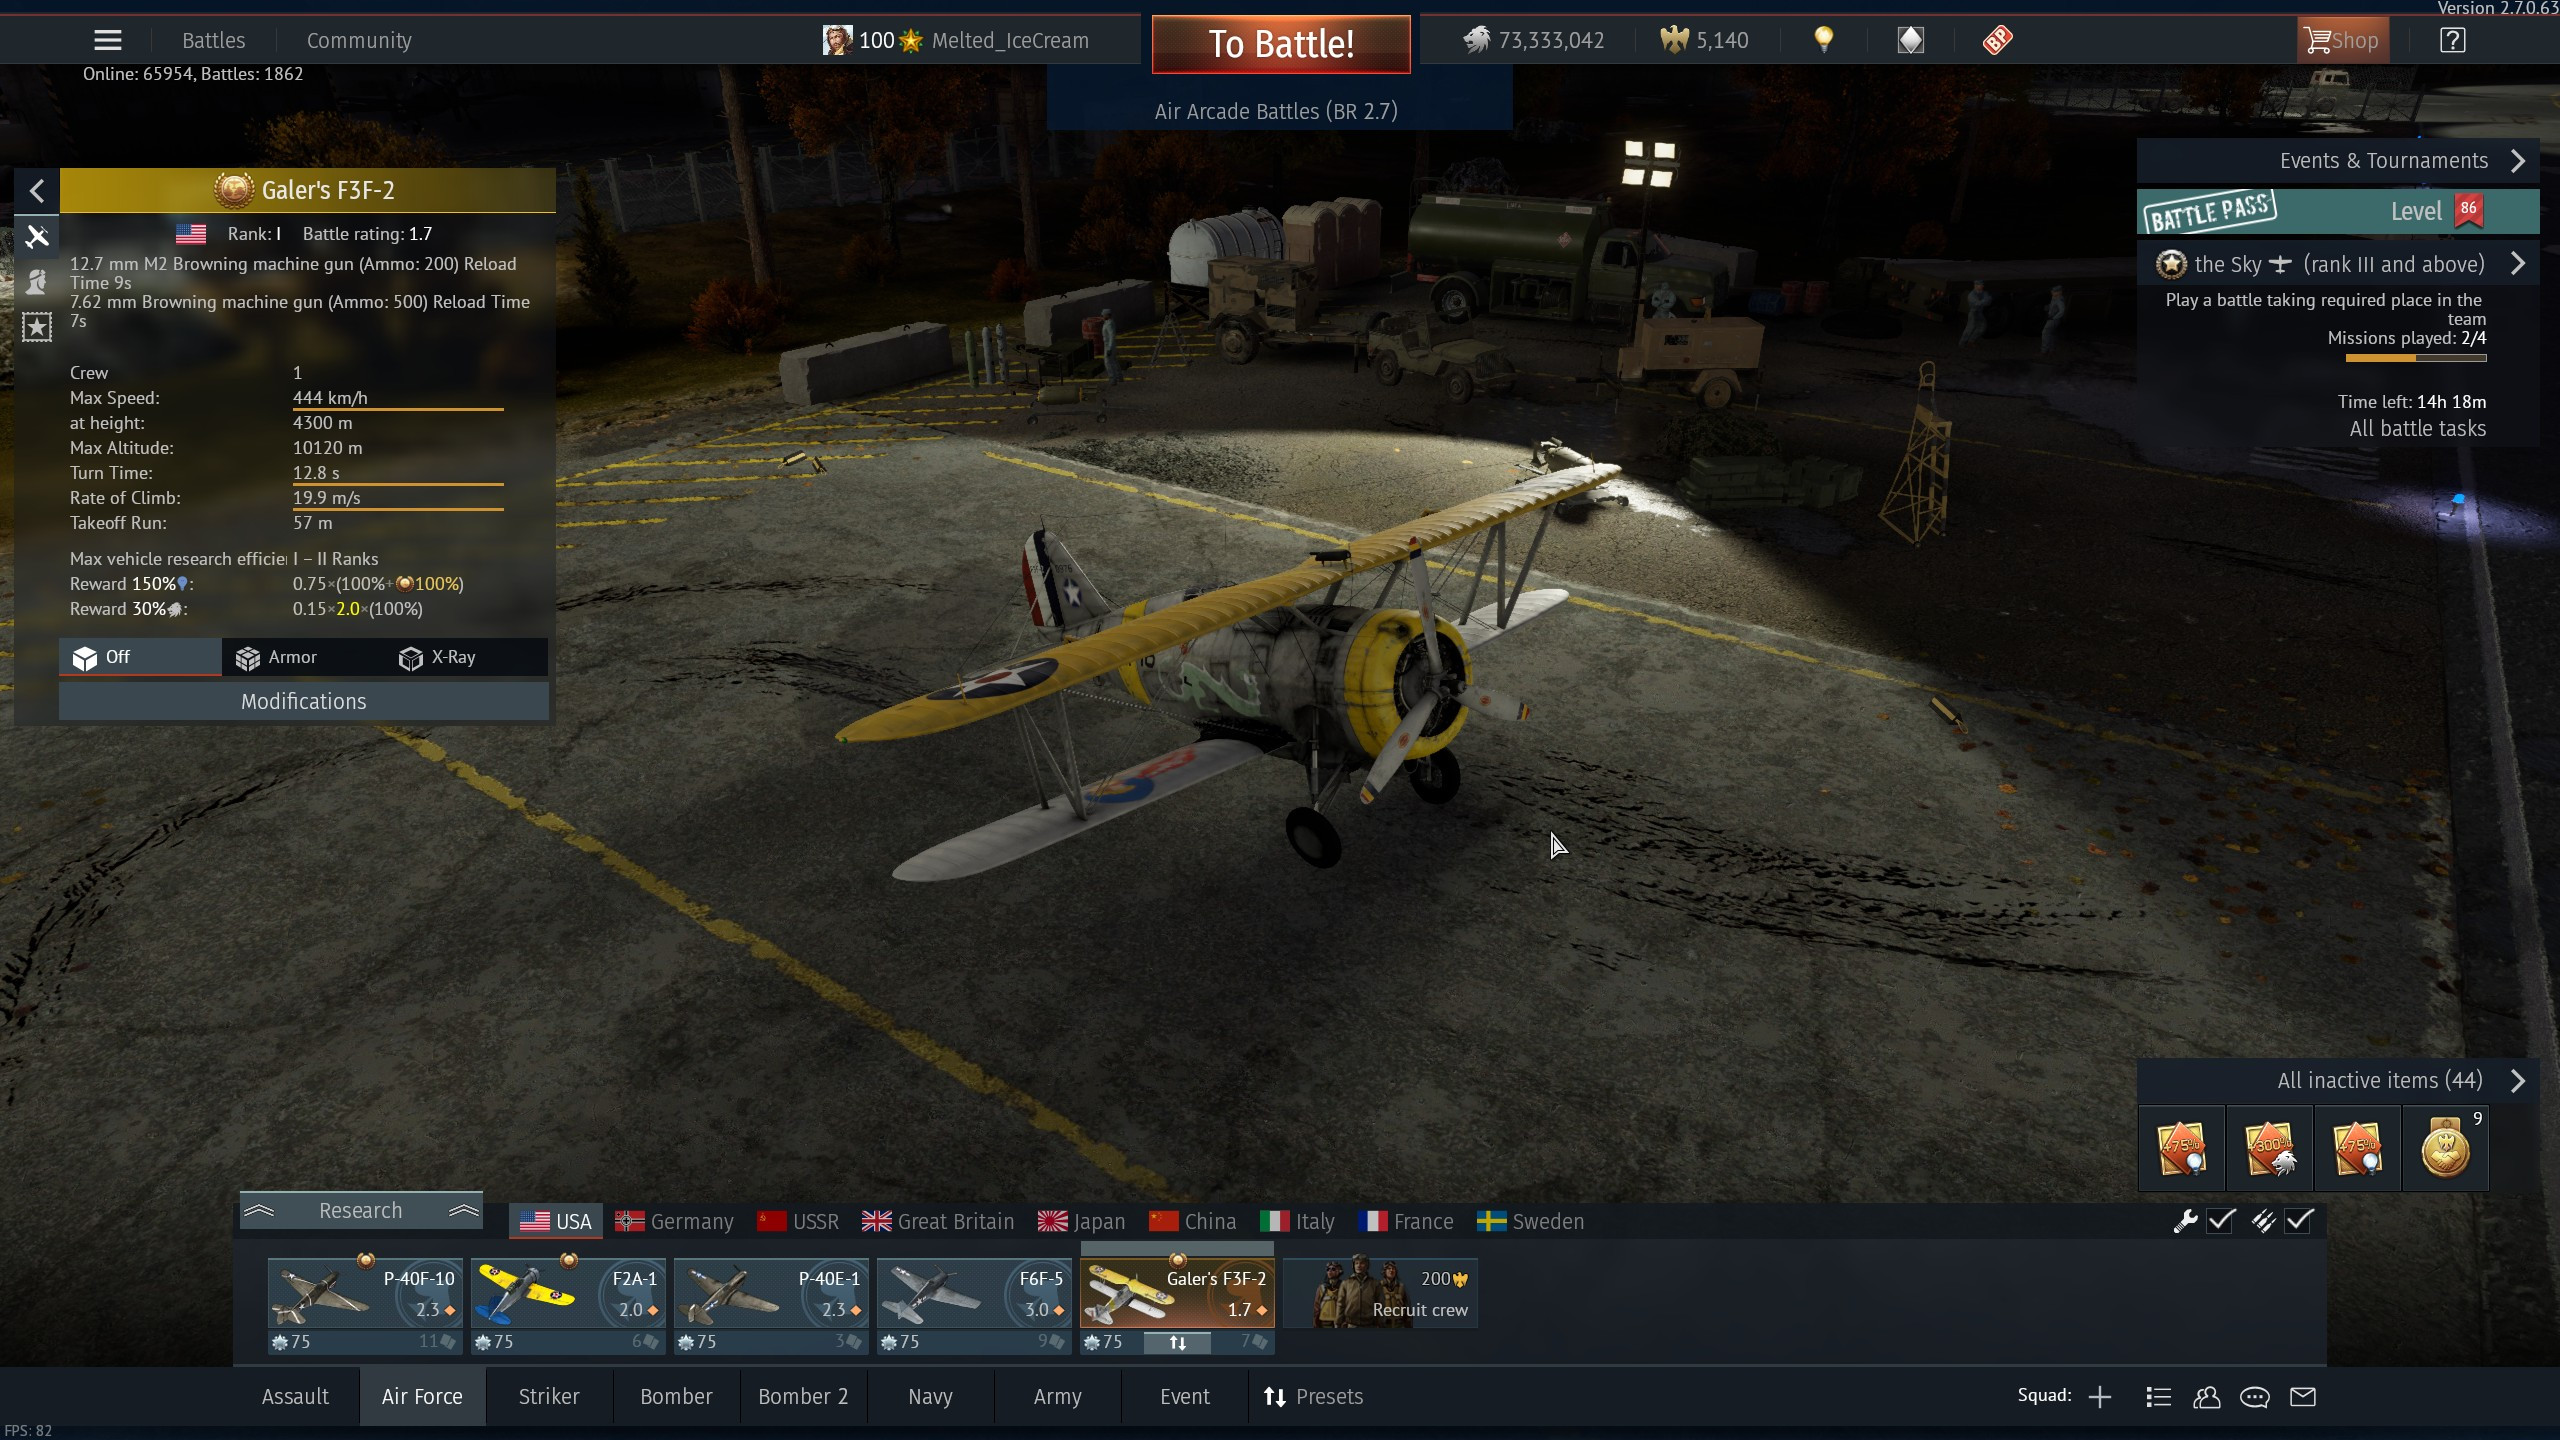Toggle the automatic ammo refill checkbox
2560x1440 pixels.
(x=2299, y=1221)
